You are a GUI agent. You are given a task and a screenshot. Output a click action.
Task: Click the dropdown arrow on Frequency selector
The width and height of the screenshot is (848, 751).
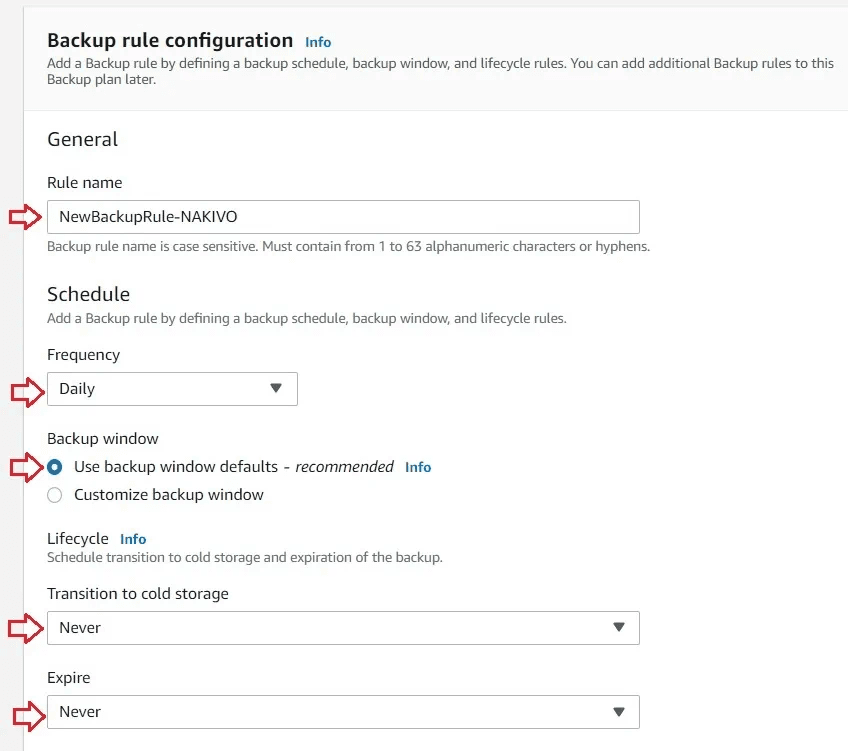(277, 389)
